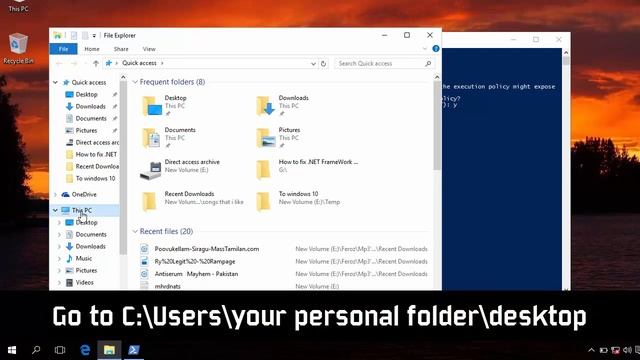Screen dimensions: 640x360
Task: Open Task View on the taskbar
Action: click(60, 350)
